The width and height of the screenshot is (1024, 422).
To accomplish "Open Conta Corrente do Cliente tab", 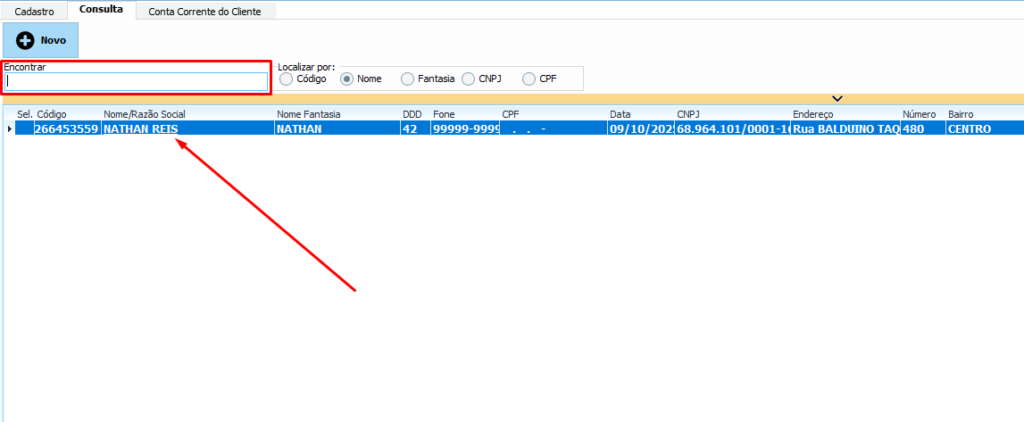I will click(205, 11).
